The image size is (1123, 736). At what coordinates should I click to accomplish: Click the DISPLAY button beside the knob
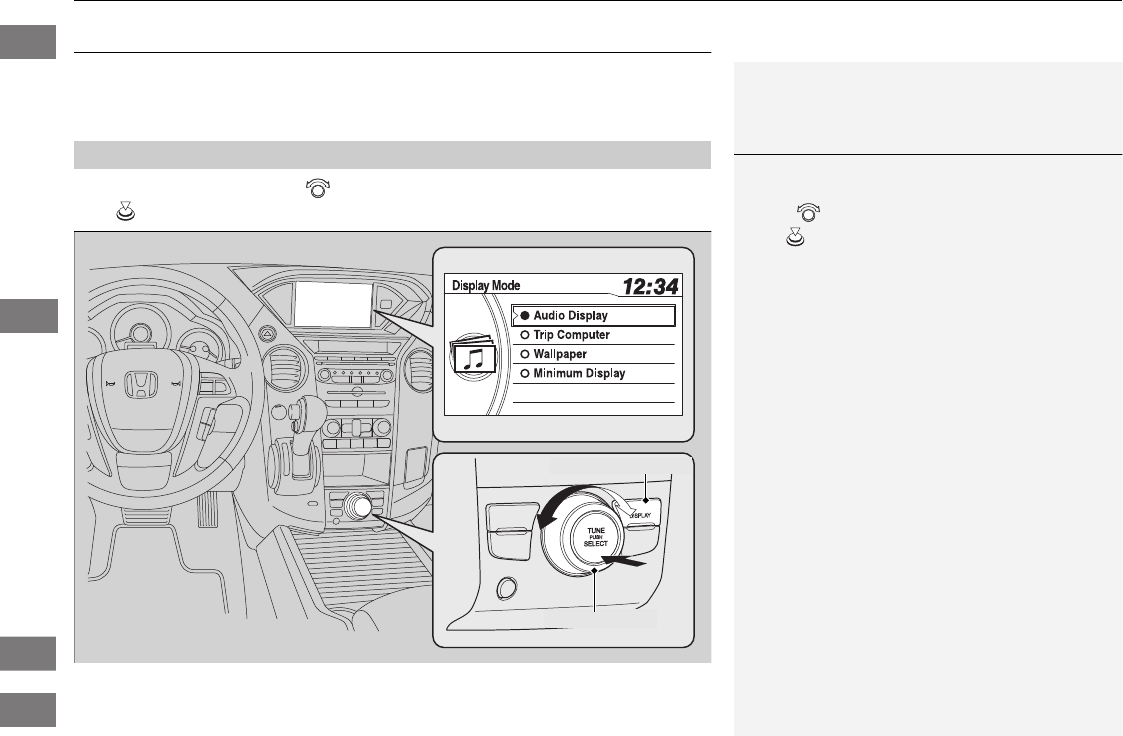point(641,511)
